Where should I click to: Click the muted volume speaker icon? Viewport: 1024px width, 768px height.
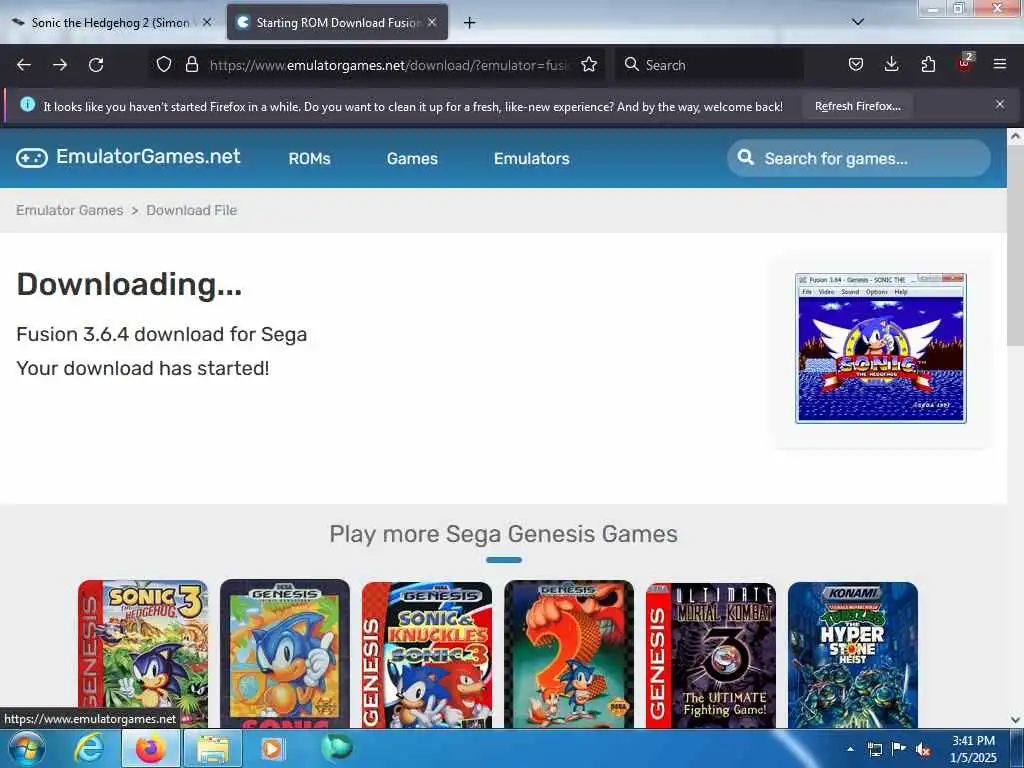pyautogui.click(x=923, y=750)
